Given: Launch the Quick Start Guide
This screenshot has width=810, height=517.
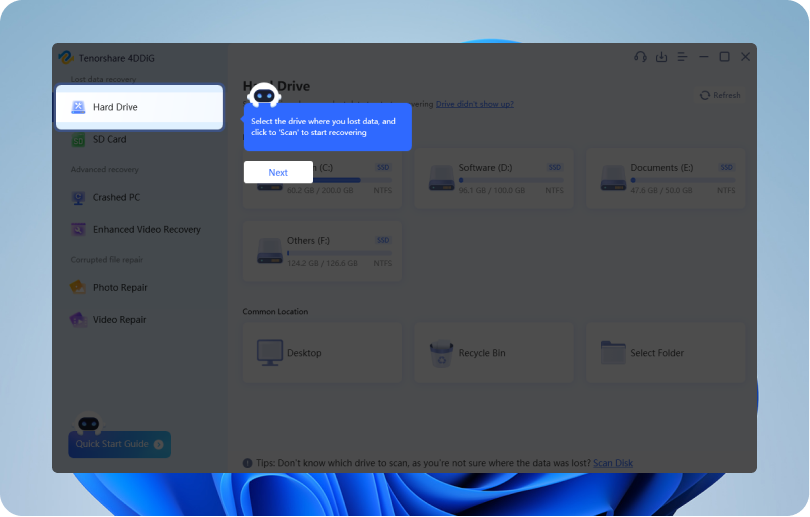Looking at the screenshot, I should pos(119,444).
